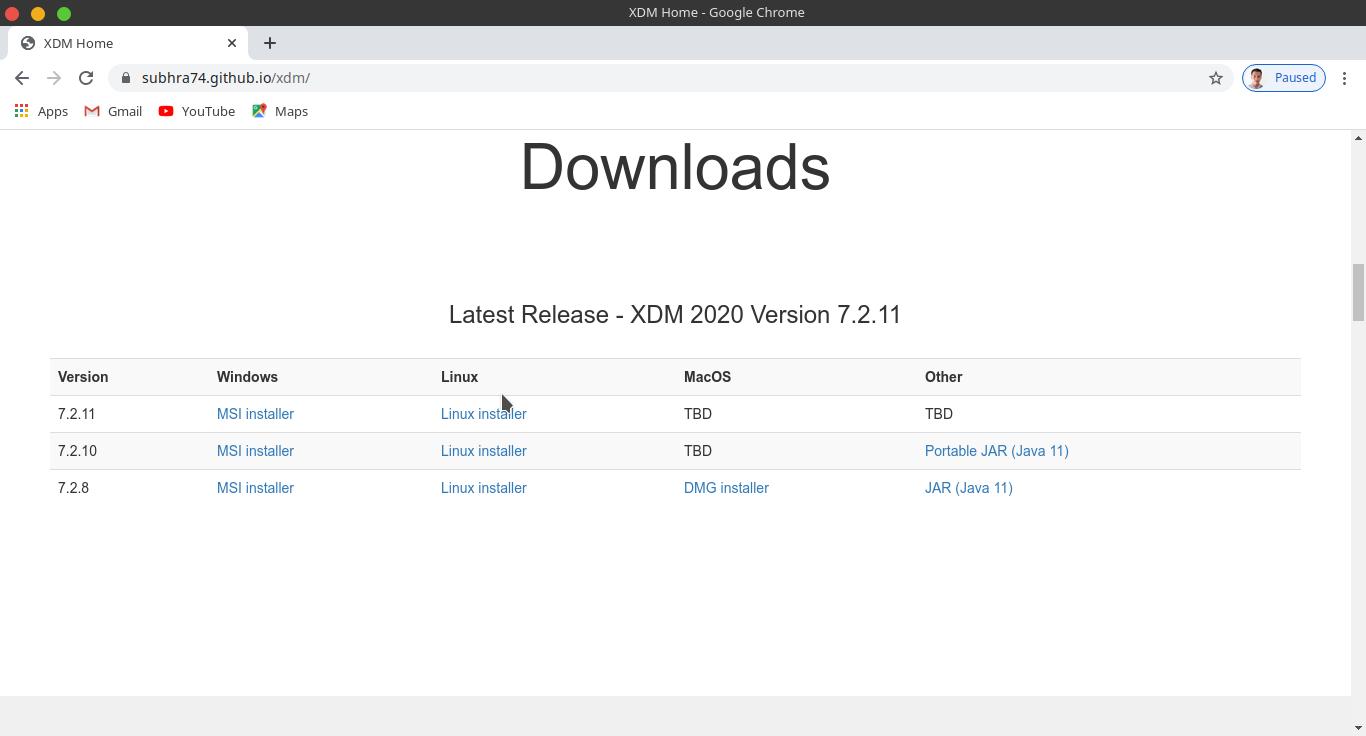Download MSI installer for version 7.2.10
1366x736 pixels.
[x=255, y=451]
